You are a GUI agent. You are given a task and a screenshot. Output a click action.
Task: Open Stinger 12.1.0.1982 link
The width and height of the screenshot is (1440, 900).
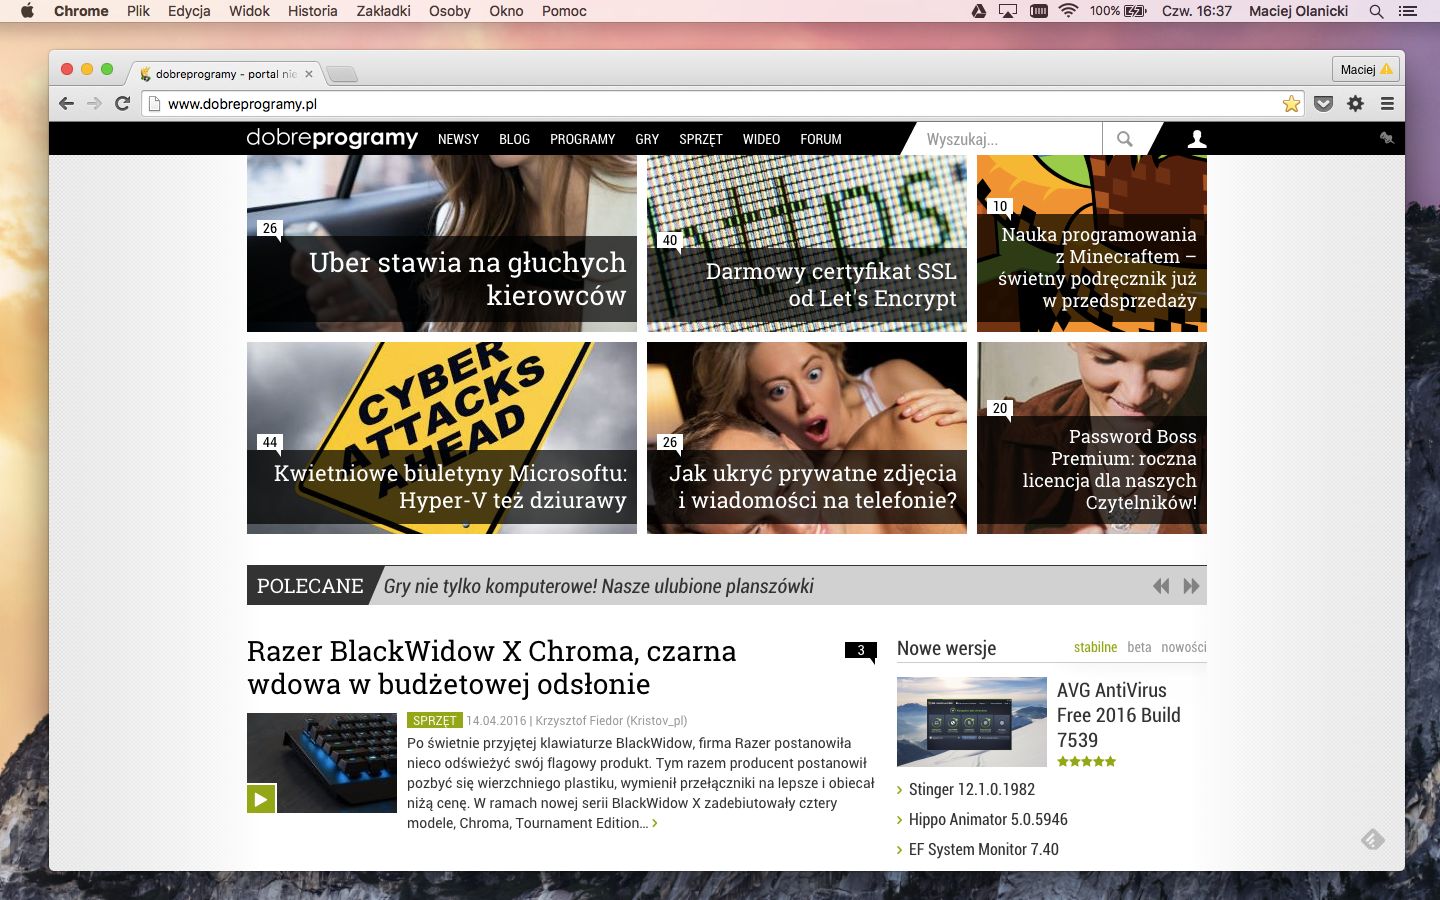click(972, 789)
